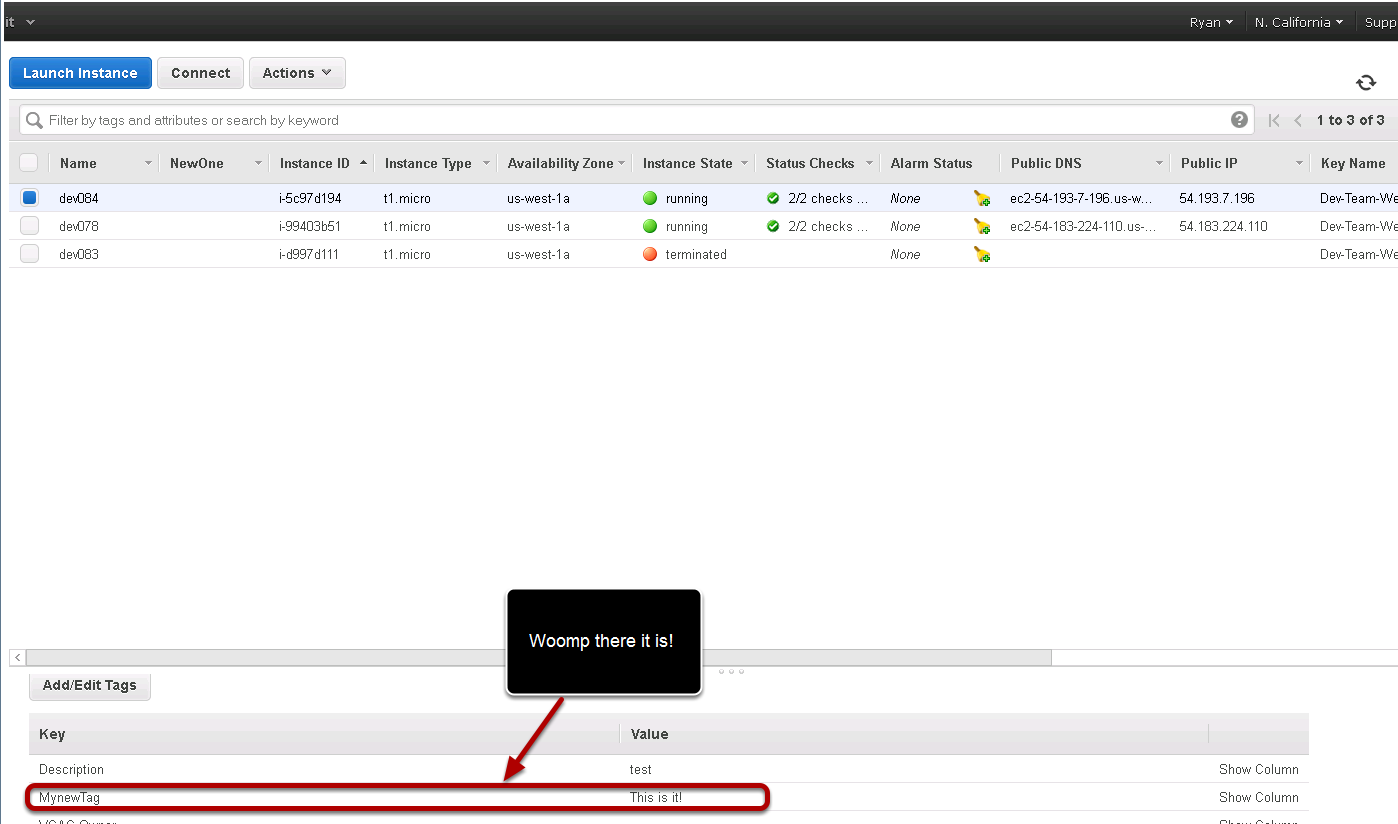The width and height of the screenshot is (1398, 824).
Task: Click the Key Name column header
Action: (x=1353, y=163)
